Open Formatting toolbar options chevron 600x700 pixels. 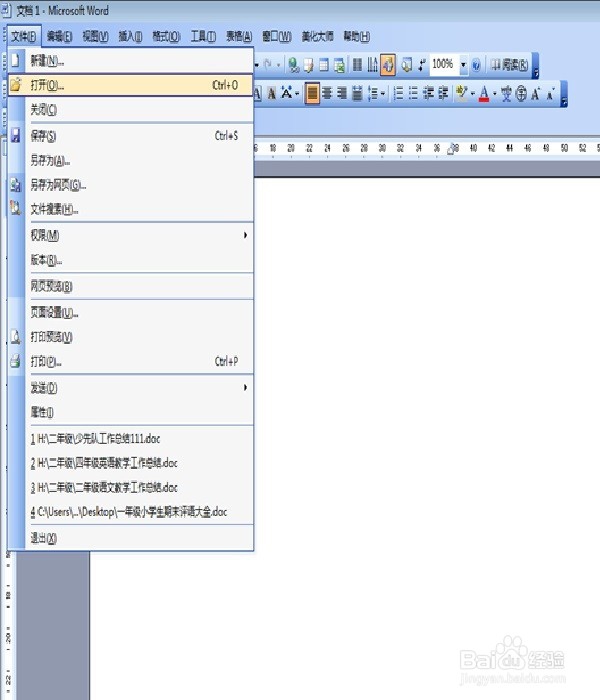click(564, 94)
